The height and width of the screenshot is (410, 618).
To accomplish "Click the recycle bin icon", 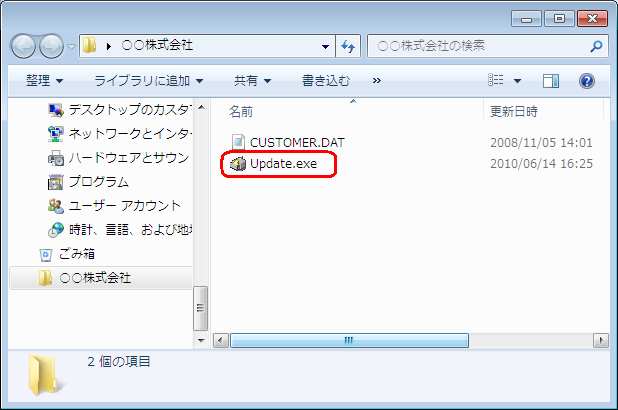I will tap(46, 255).
